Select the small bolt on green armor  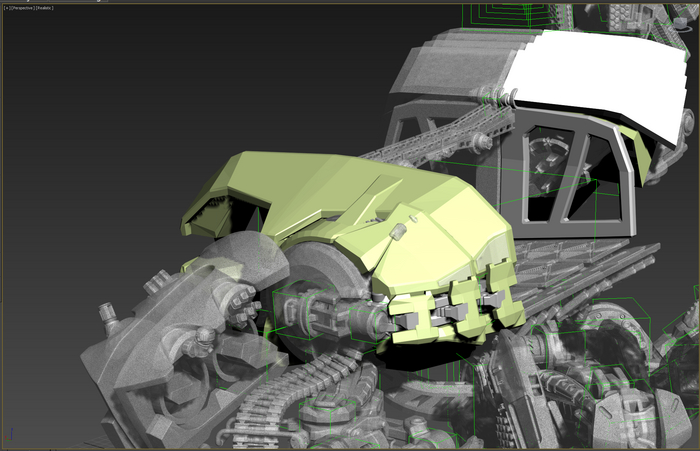pyautogui.click(x=398, y=233)
